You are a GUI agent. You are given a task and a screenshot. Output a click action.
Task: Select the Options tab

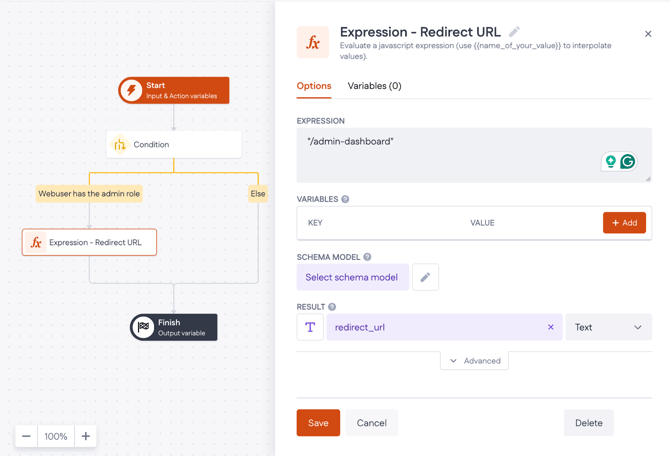[x=314, y=86]
